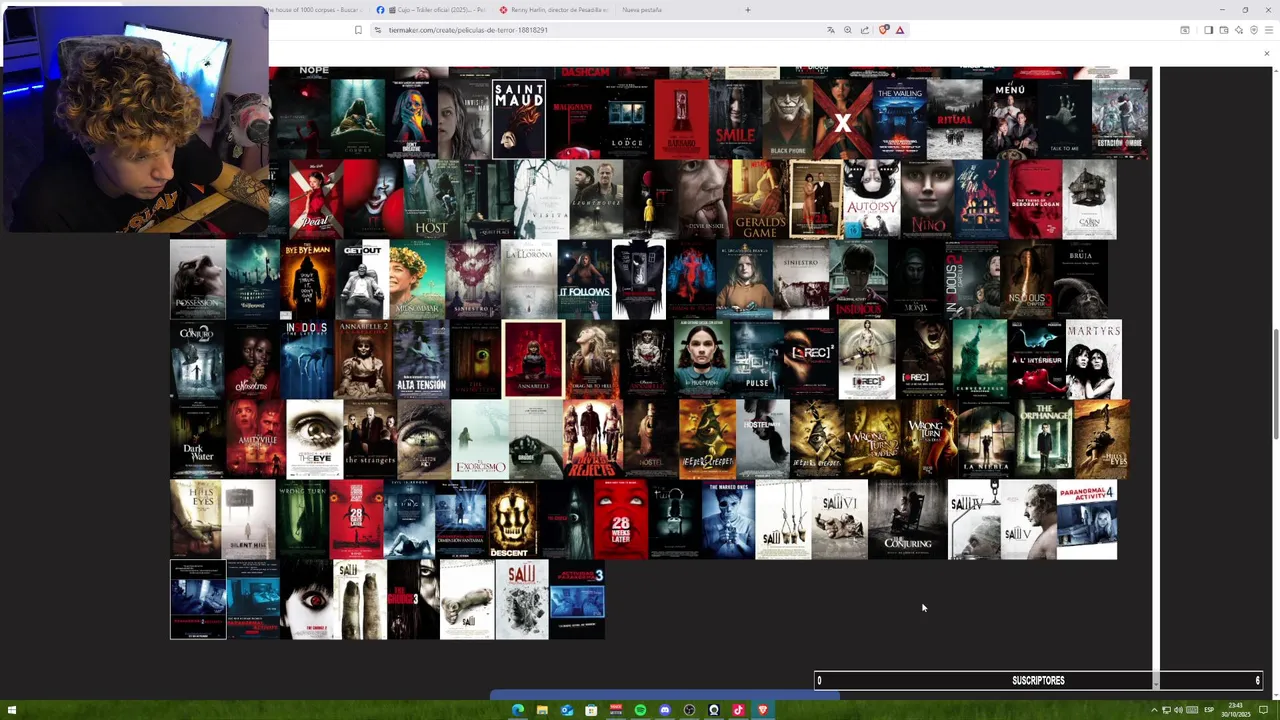Pick the red Annabelle poster

pos(534,359)
